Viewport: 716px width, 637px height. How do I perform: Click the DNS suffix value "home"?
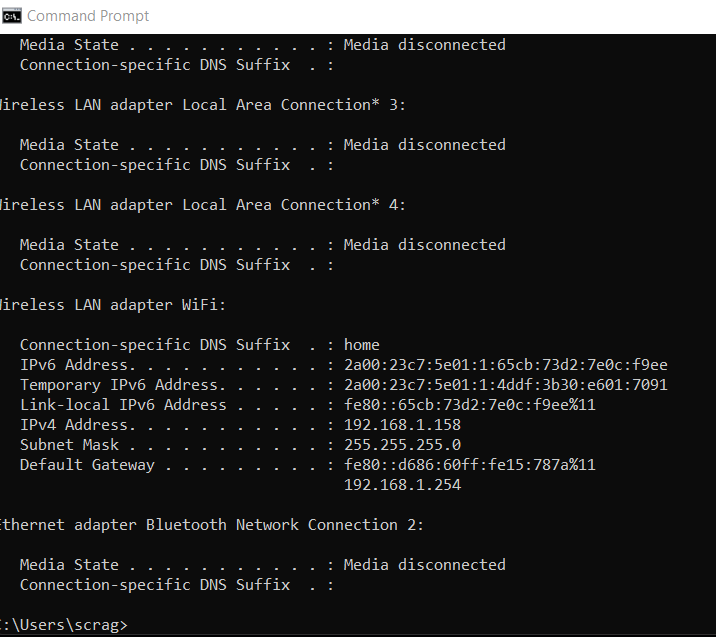coord(362,345)
